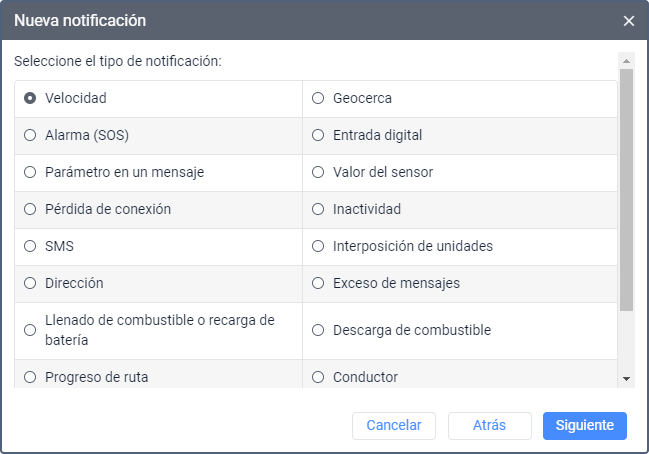Pick Descarga de combustible notification

318,330
